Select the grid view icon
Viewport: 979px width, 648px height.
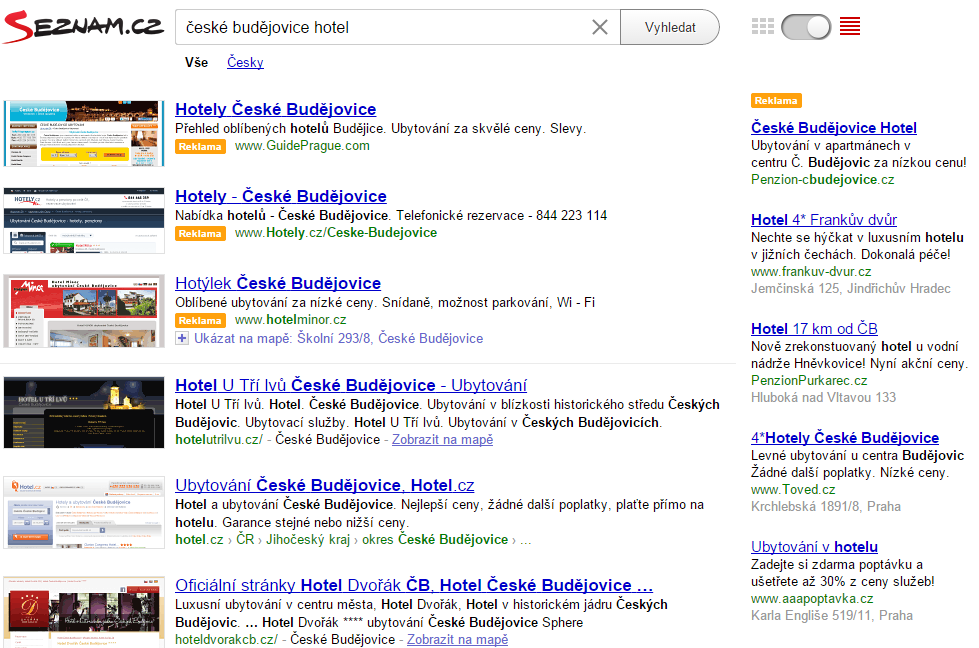pos(762,26)
